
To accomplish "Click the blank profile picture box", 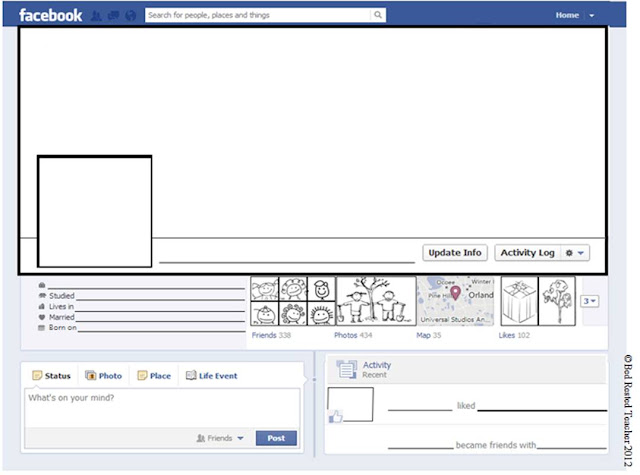I will tap(95, 211).
